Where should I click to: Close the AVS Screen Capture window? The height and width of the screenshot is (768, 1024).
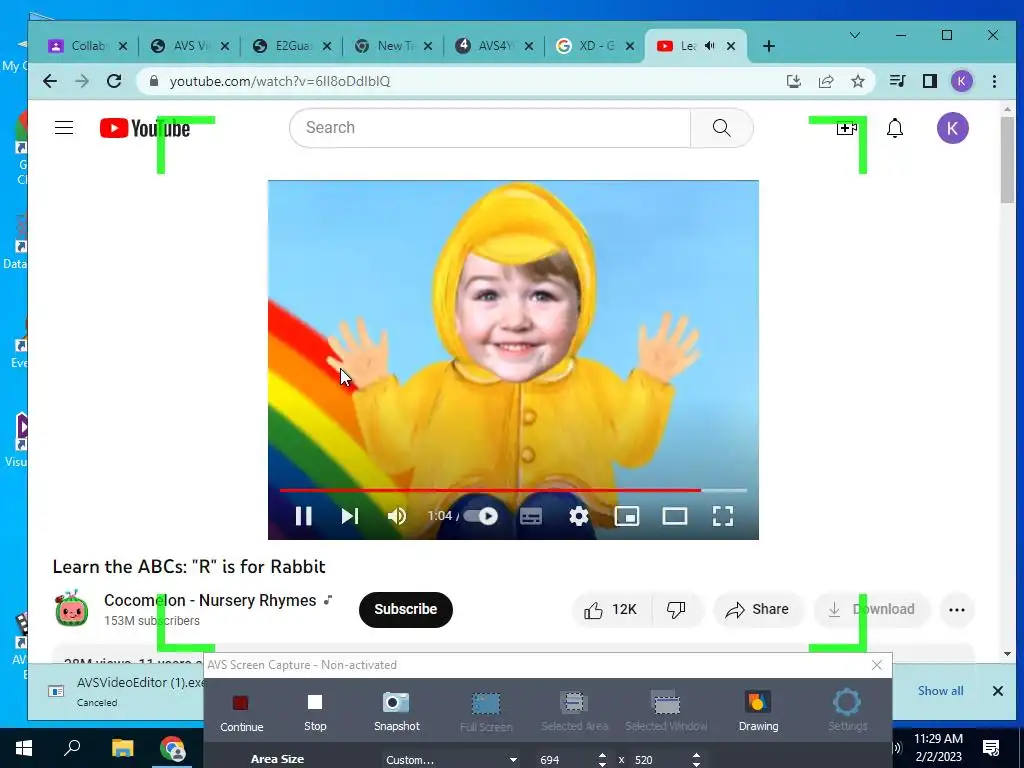coord(877,665)
